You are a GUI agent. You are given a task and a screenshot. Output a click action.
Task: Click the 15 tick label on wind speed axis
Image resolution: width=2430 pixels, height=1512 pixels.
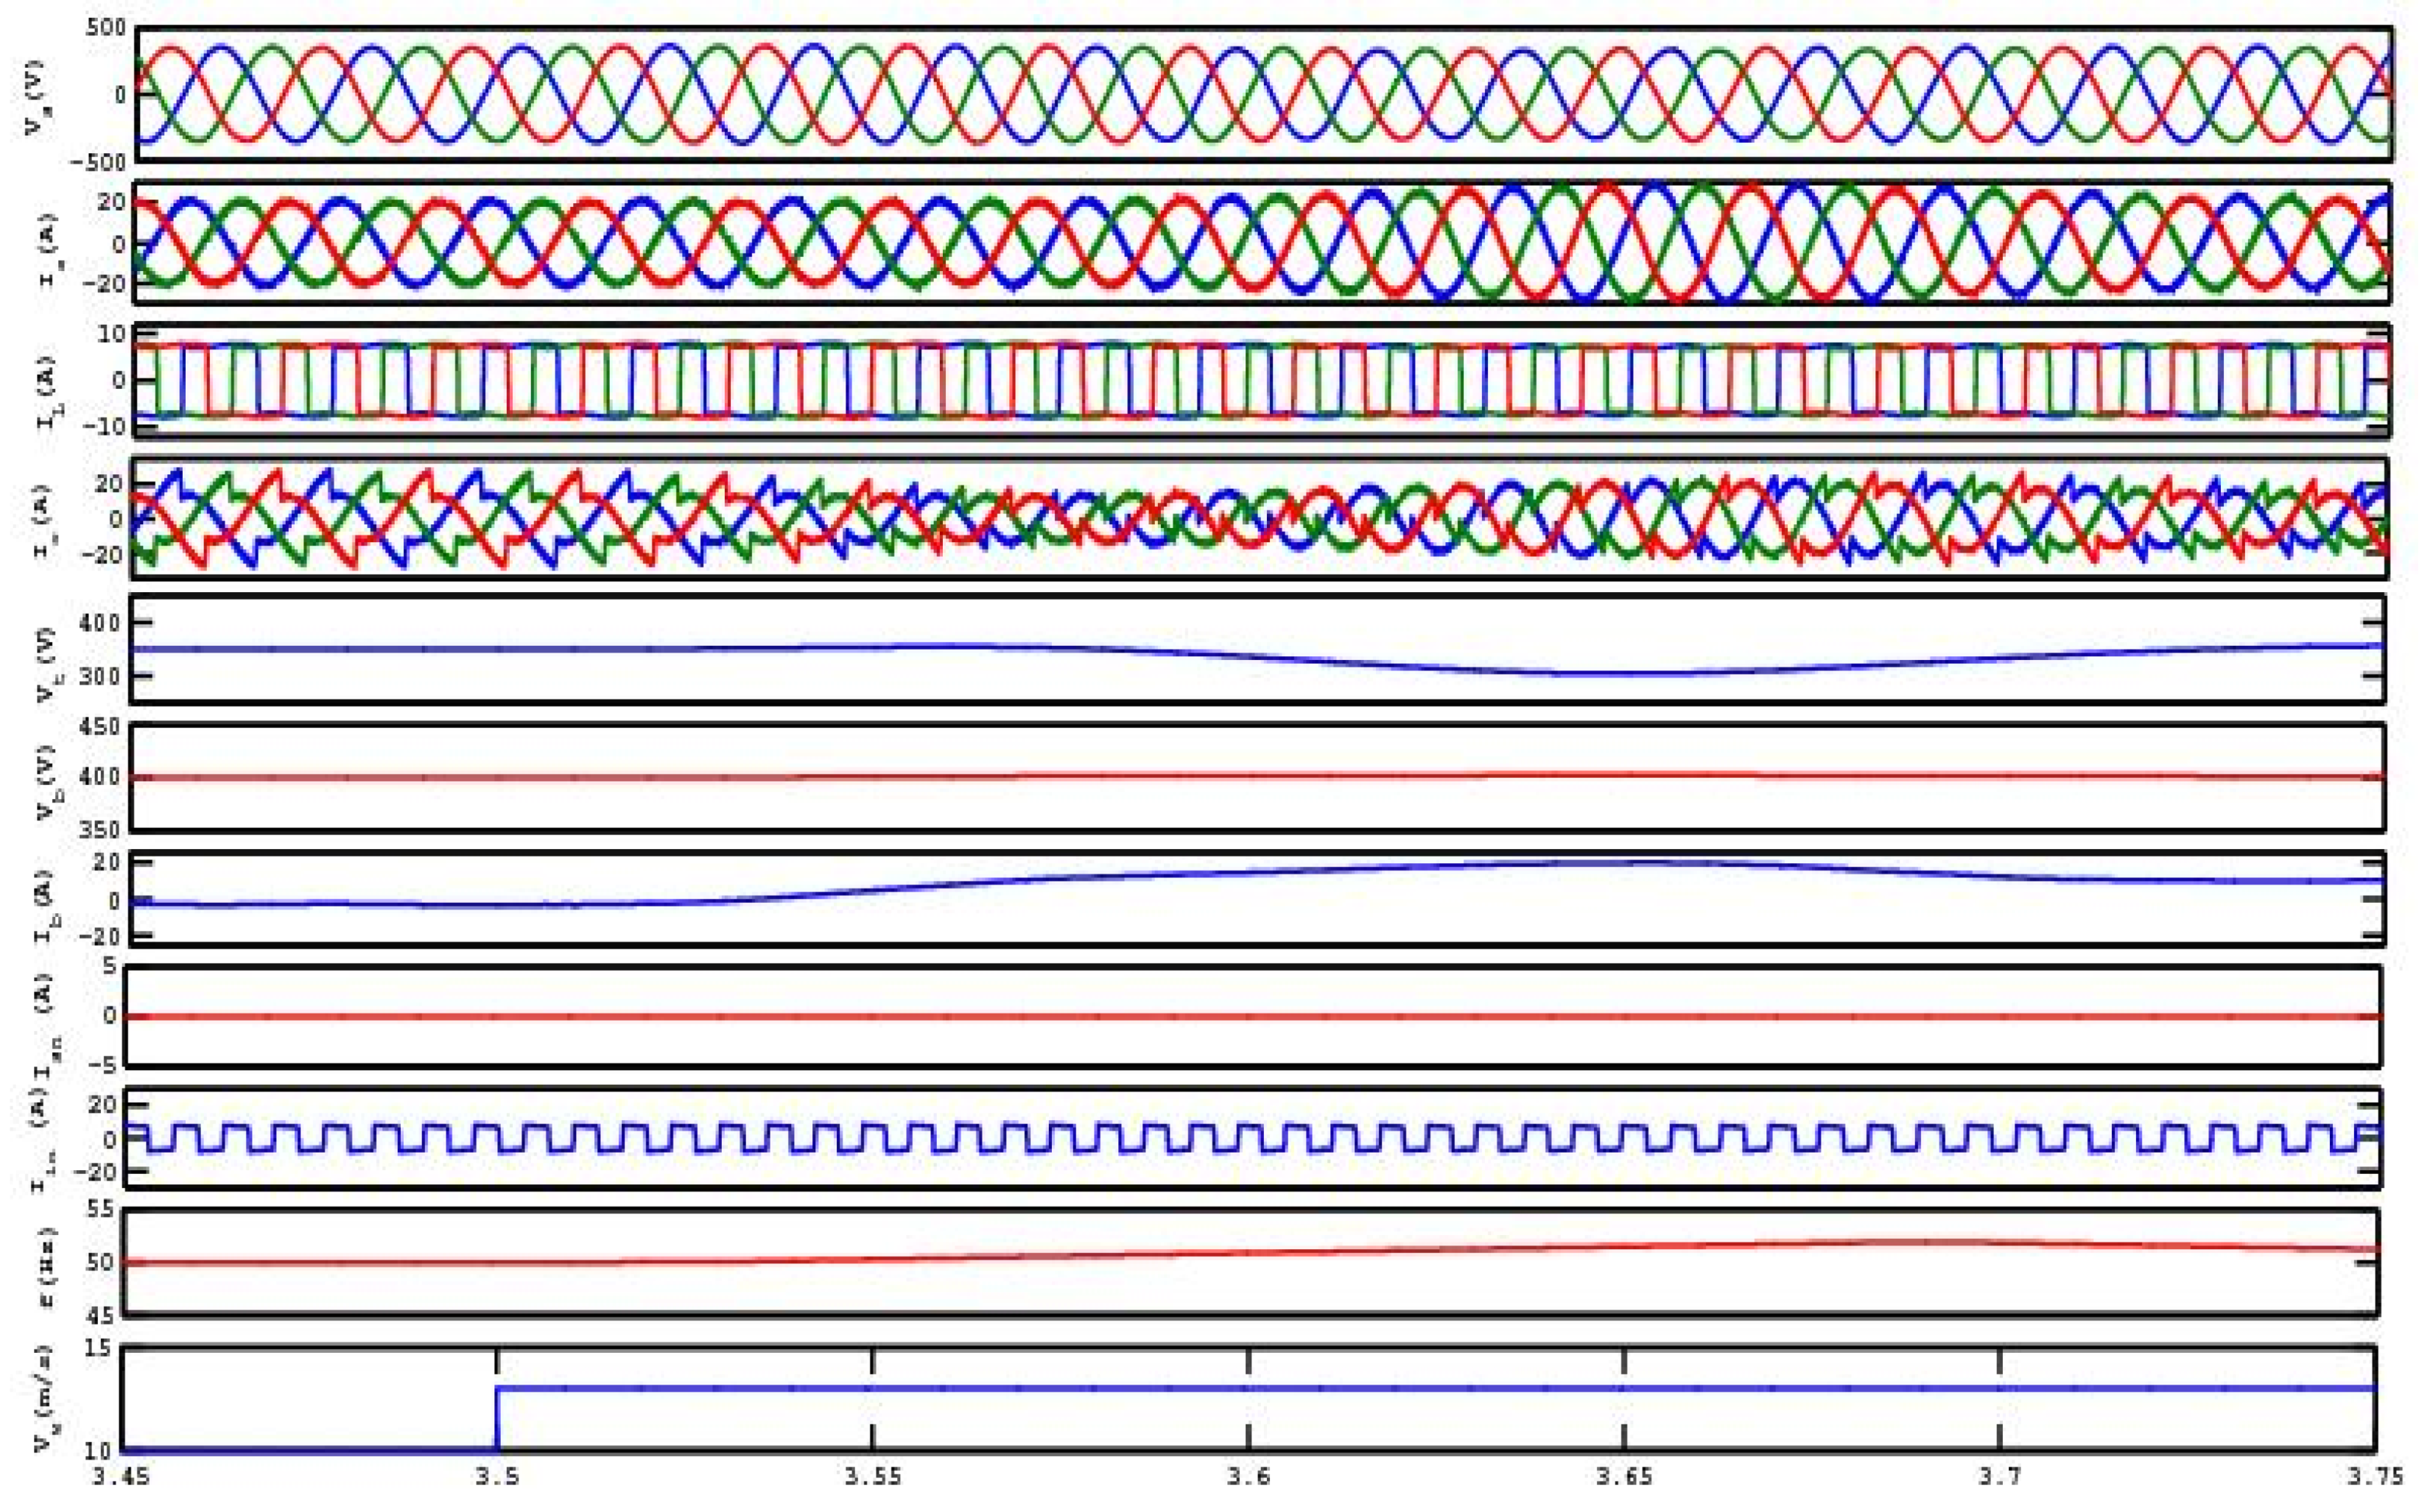click(x=98, y=1348)
